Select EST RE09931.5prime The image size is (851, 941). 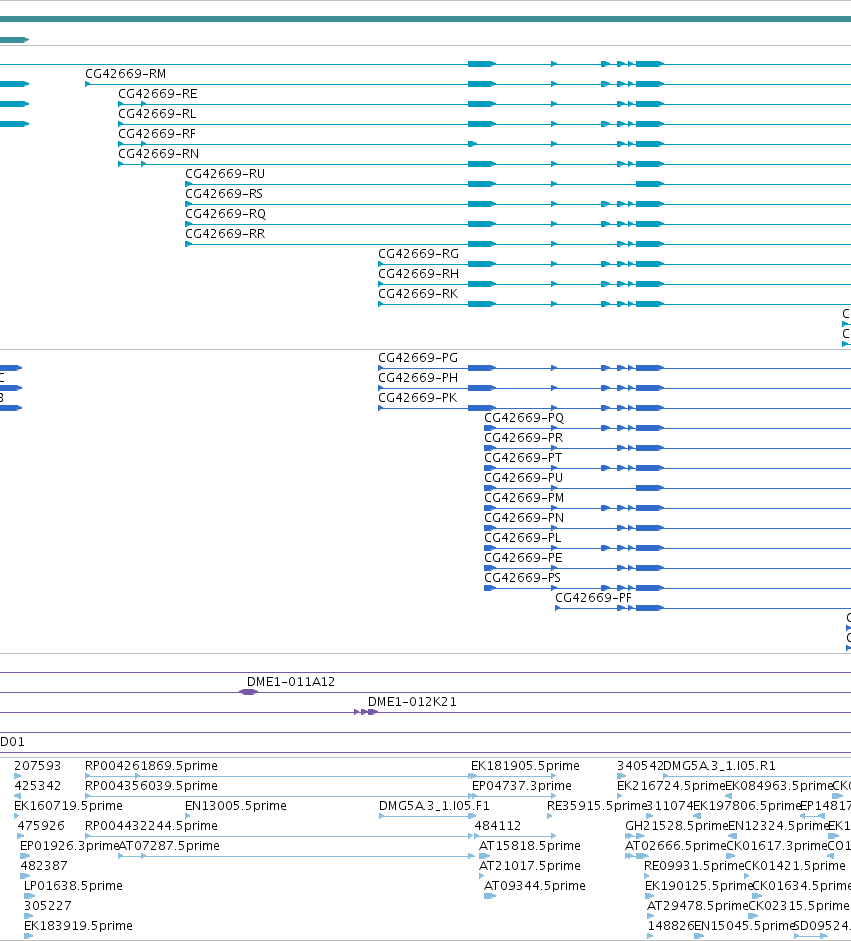coord(694,866)
